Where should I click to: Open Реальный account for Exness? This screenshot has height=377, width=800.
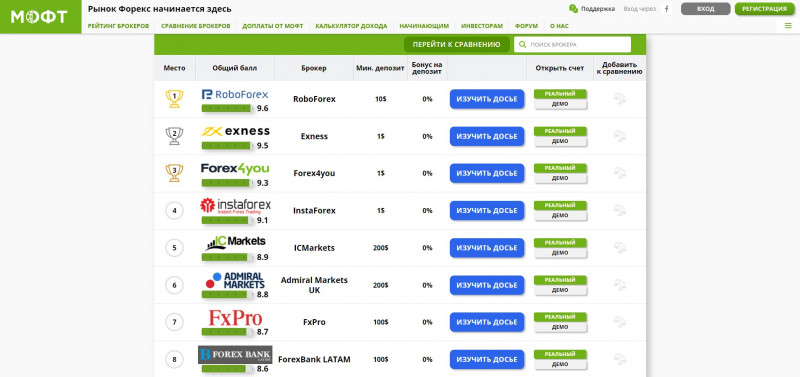click(560, 131)
